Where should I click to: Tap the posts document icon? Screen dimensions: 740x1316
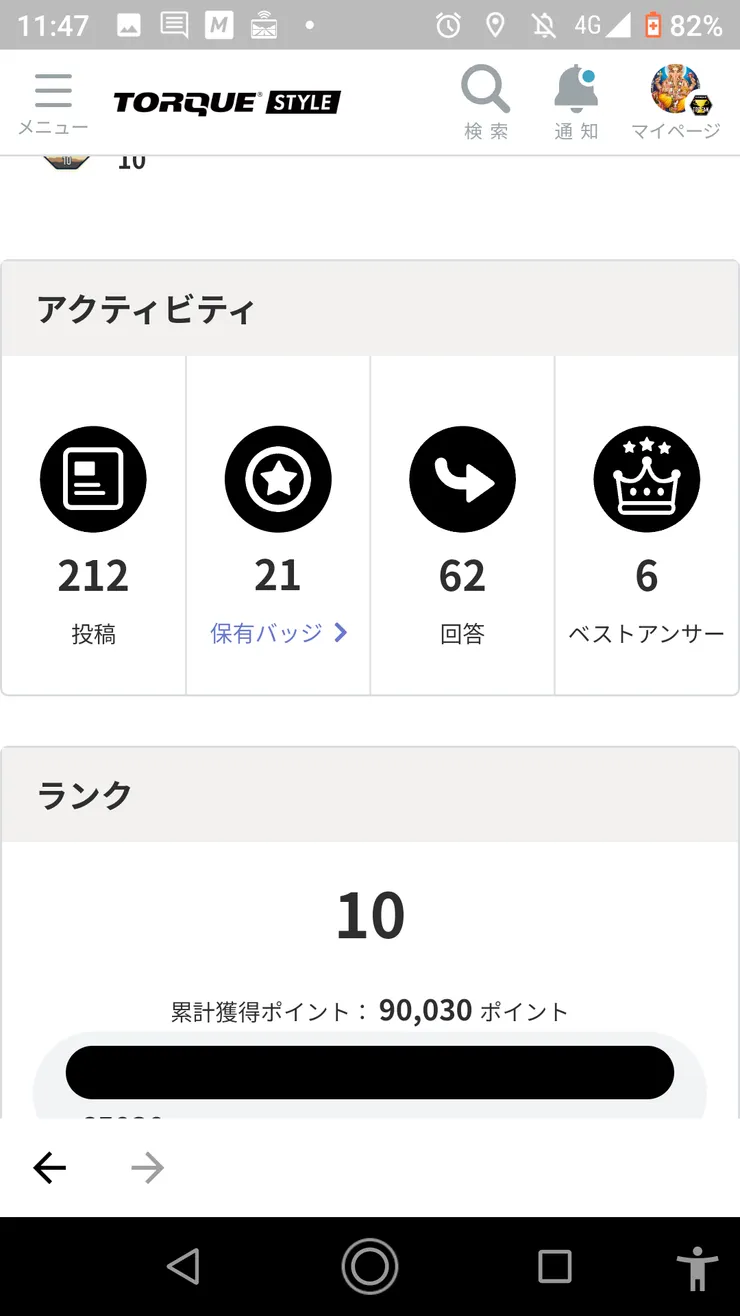pyautogui.click(x=93, y=480)
